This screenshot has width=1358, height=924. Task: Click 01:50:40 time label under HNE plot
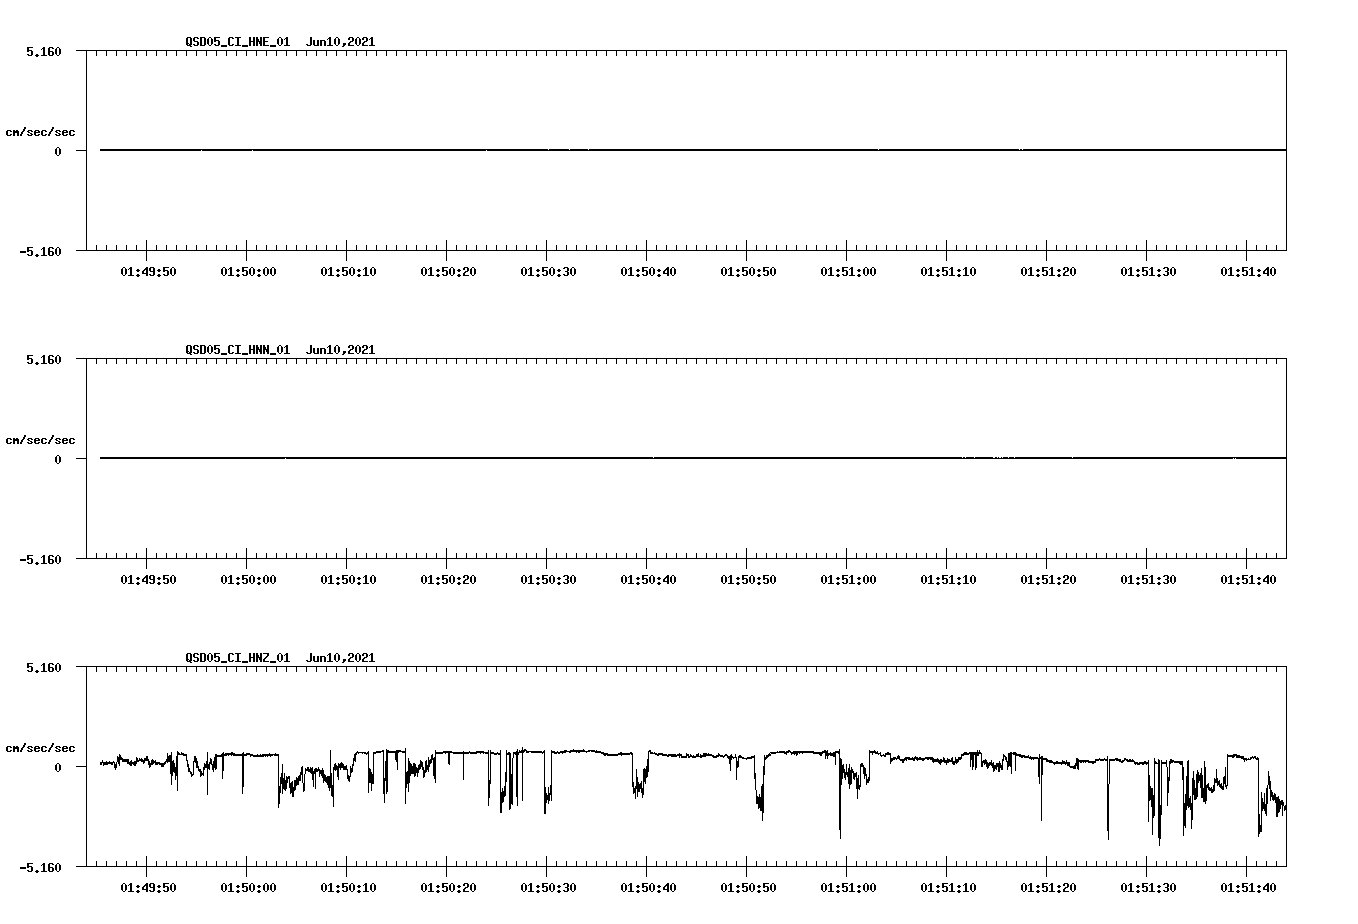point(648,271)
